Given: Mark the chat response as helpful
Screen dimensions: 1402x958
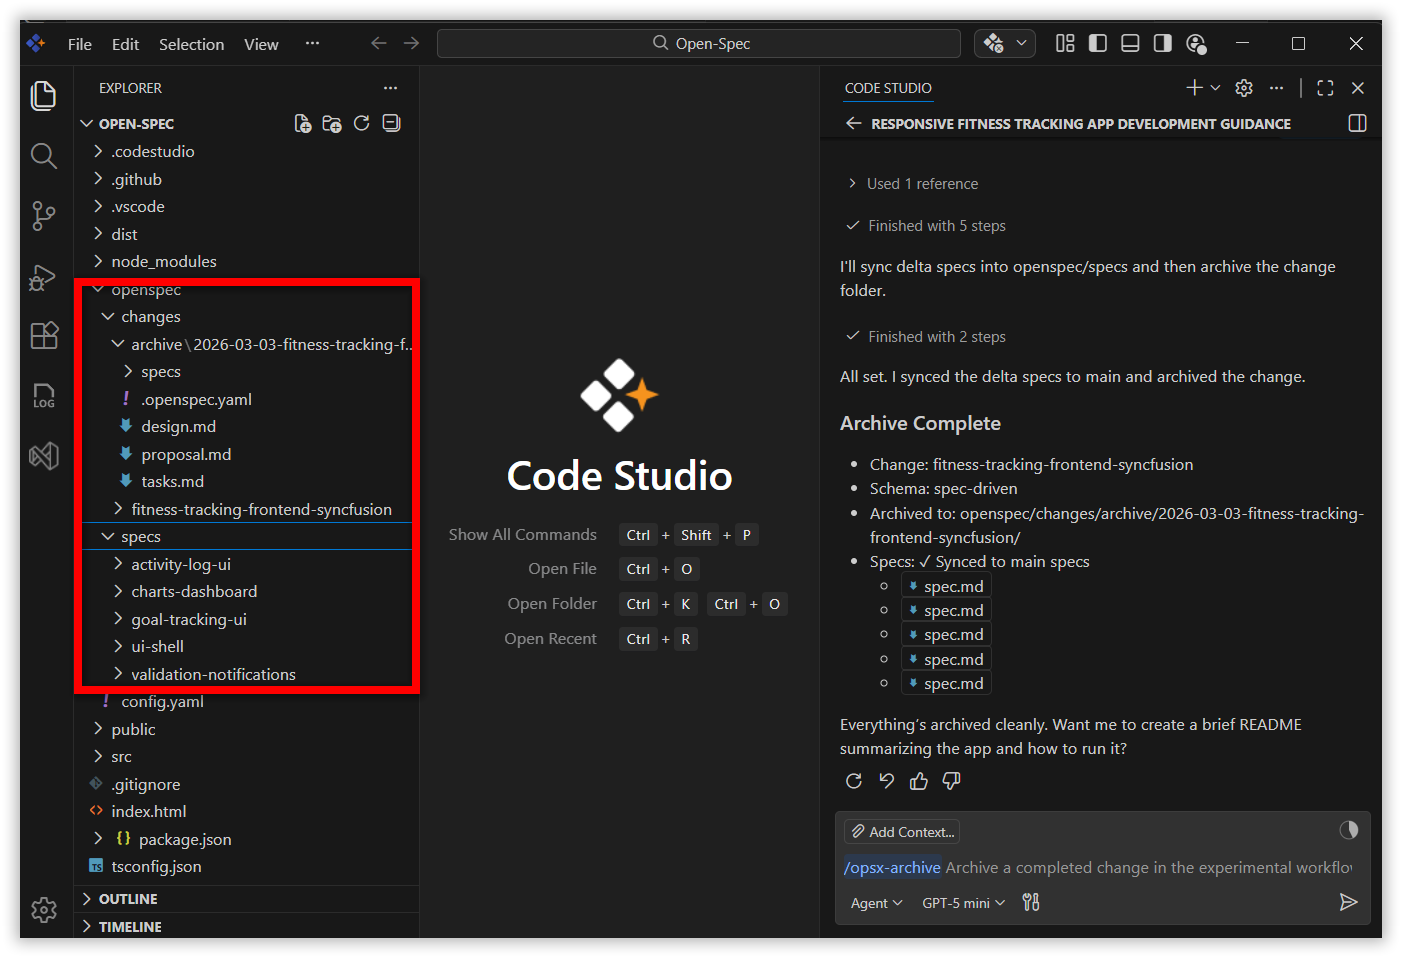Looking at the screenshot, I should 919,781.
